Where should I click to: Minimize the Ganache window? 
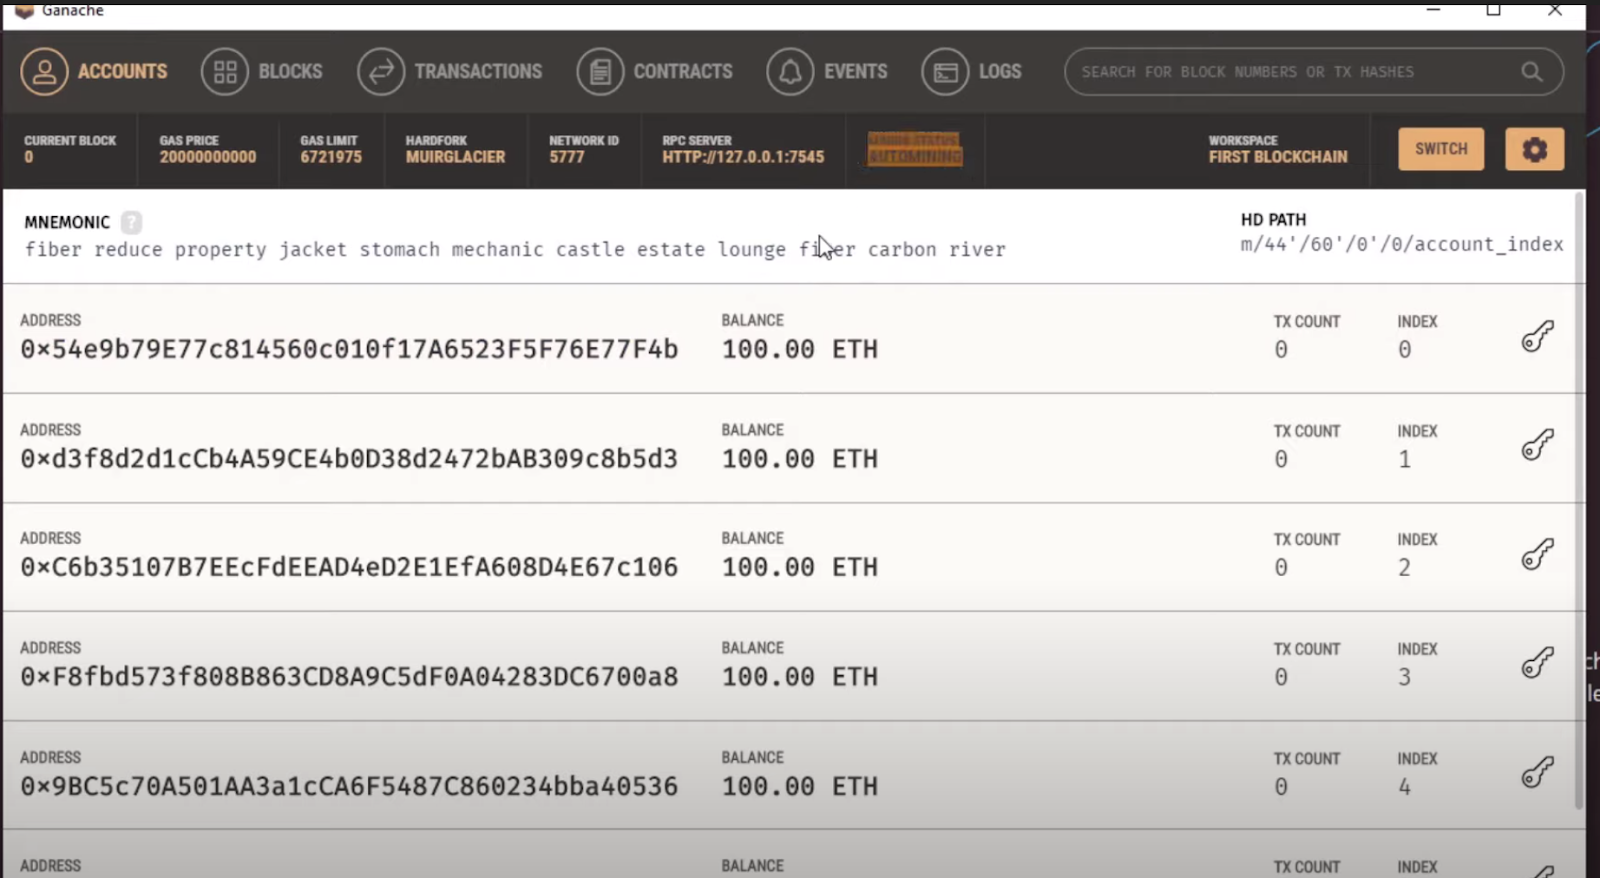1433,10
